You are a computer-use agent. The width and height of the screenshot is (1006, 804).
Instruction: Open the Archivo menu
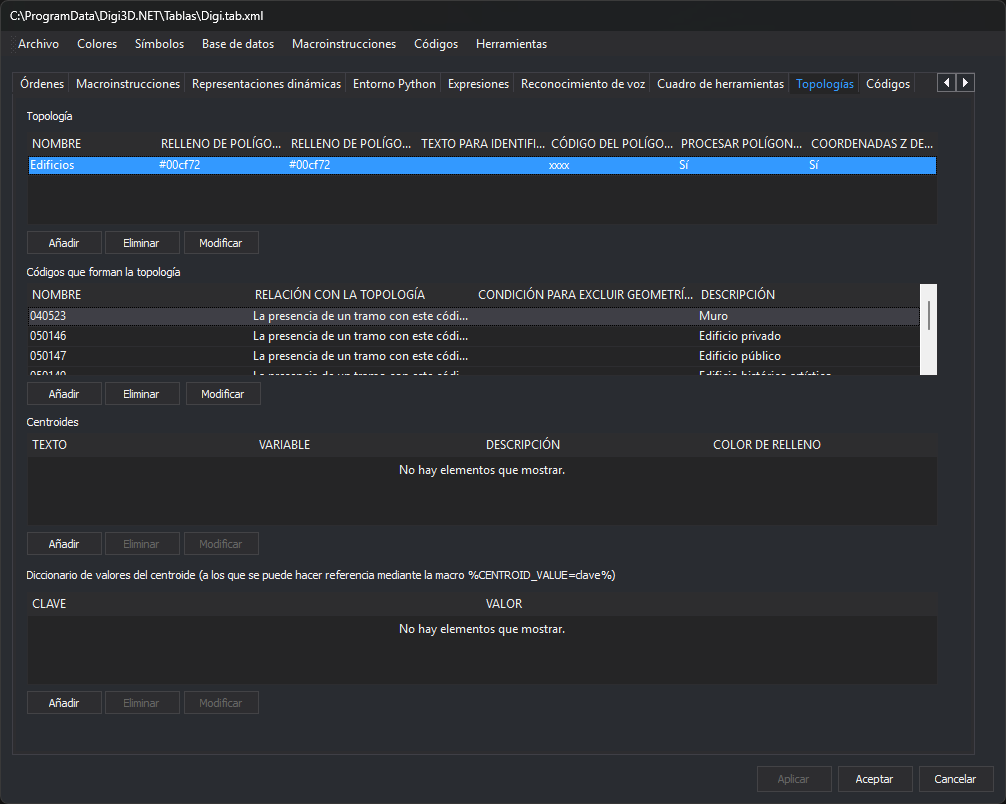[x=38, y=44]
